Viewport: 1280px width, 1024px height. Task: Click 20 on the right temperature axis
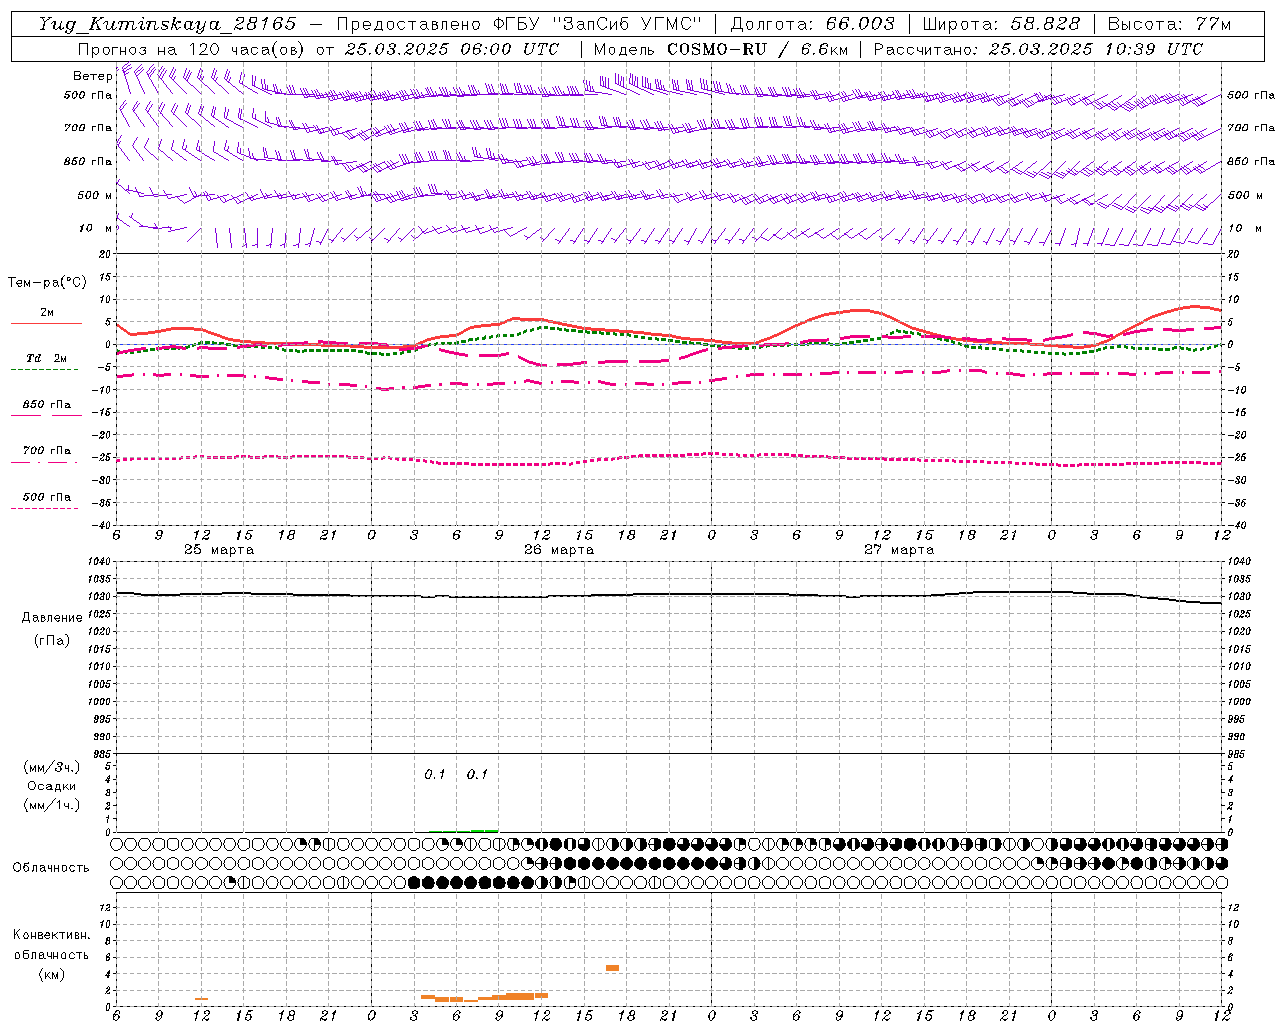point(1234,255)
